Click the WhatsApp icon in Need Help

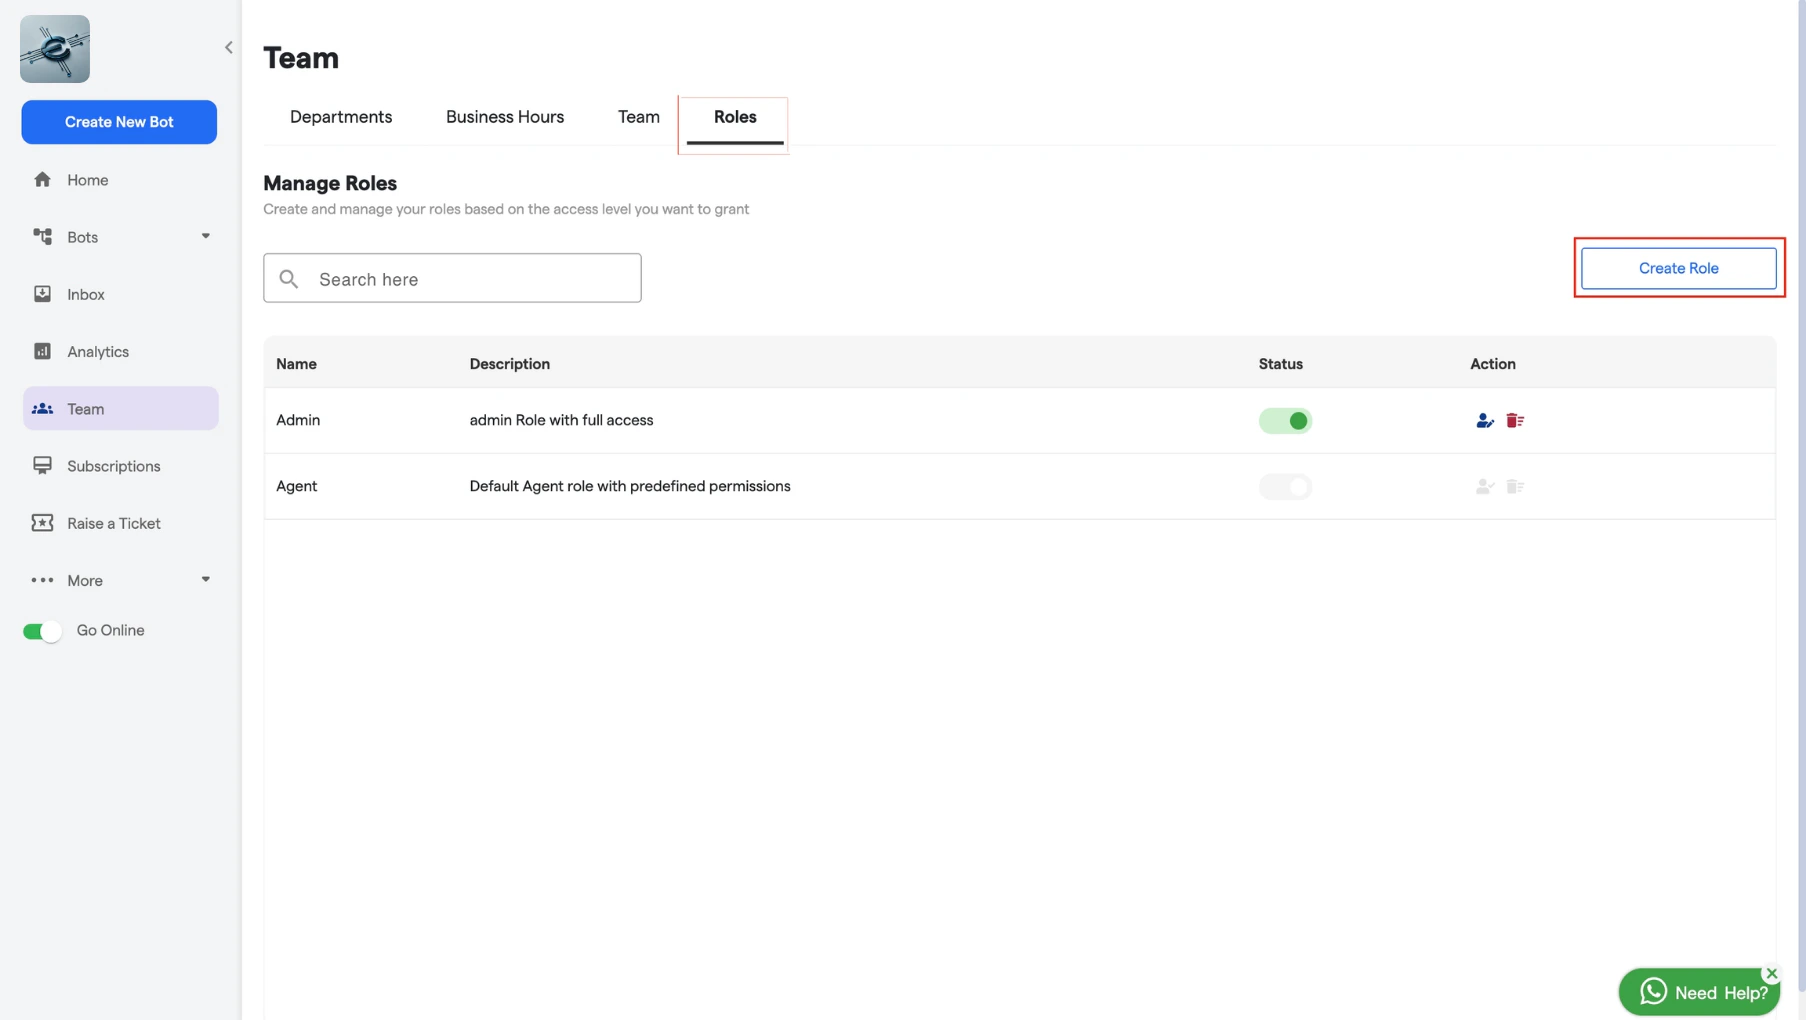[x=1654, y=991]
